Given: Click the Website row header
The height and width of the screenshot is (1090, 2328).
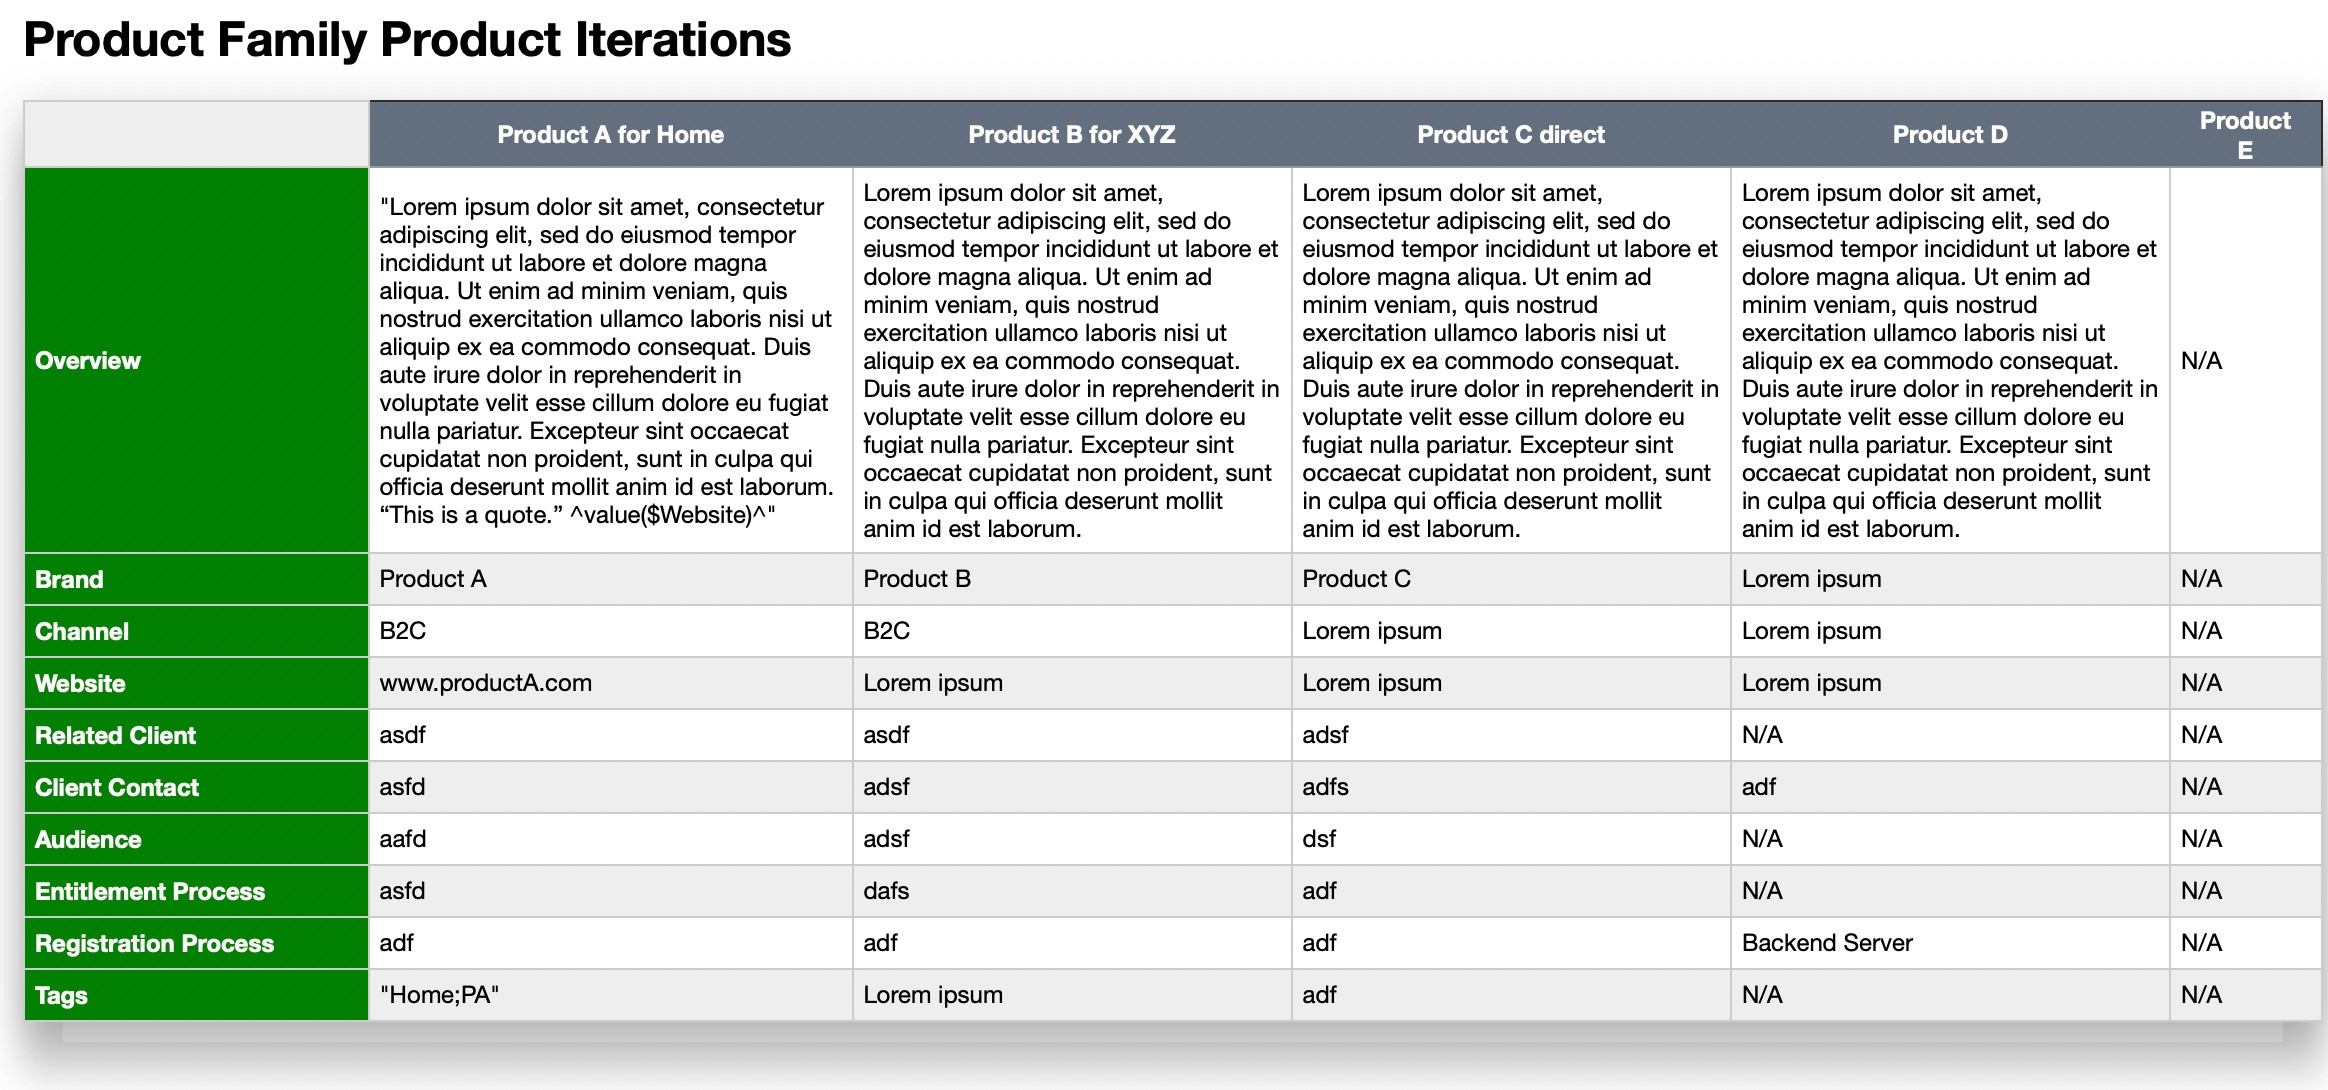Looking at the screenshot, I should point(80,684).
